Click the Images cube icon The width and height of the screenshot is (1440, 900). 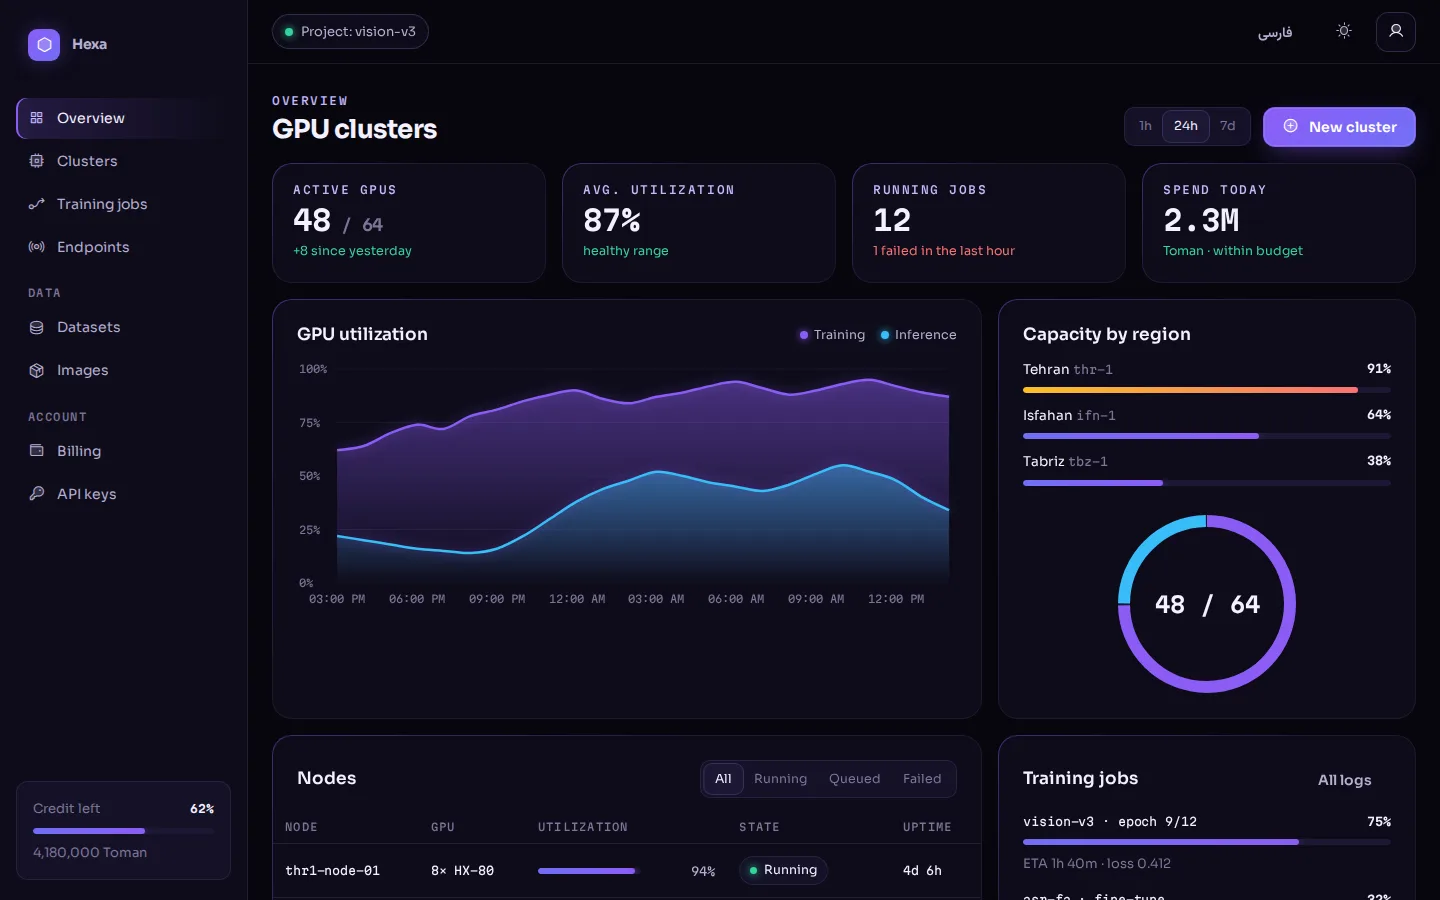[37, 370]
